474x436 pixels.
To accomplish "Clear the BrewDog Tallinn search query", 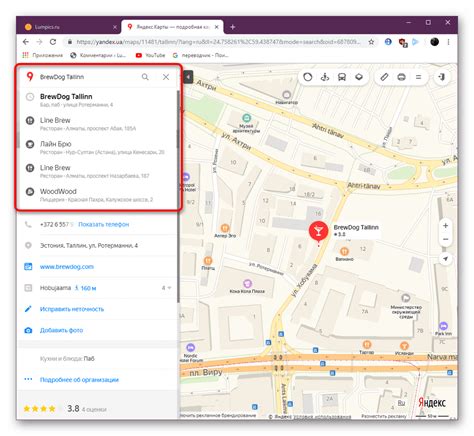I will 166,77.
